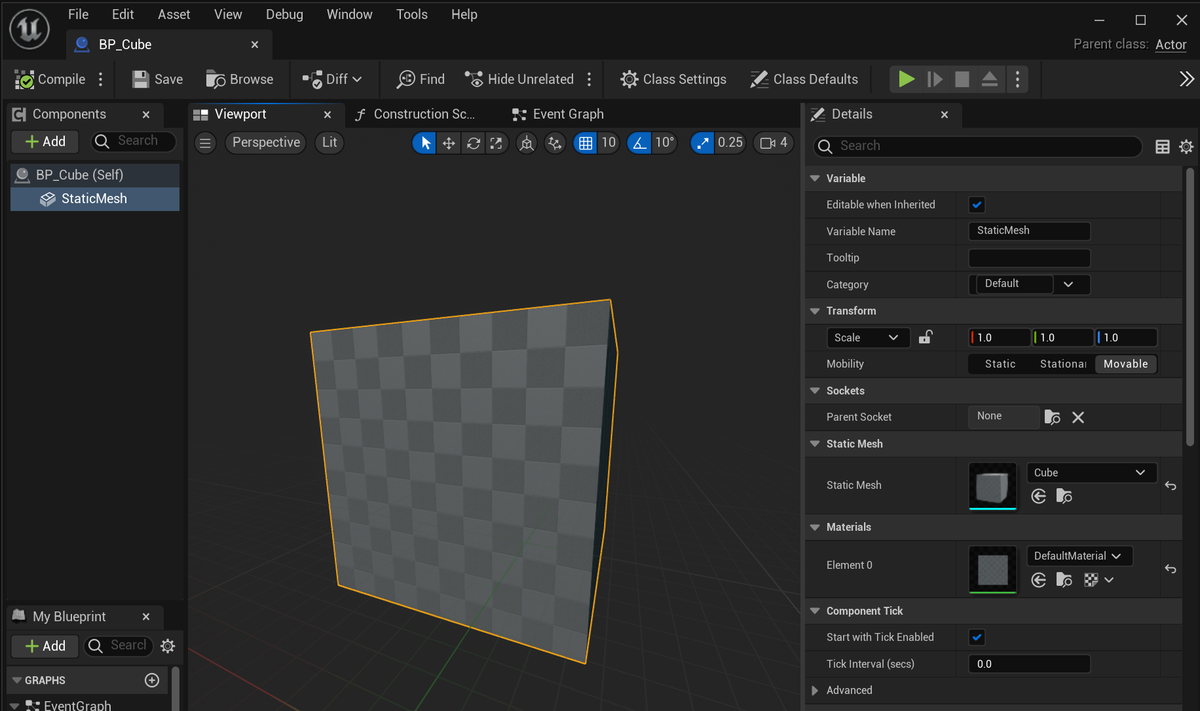Open the Perspective view mode dropdown
The image size is (1200, 711).
click(x=266, y=143)
